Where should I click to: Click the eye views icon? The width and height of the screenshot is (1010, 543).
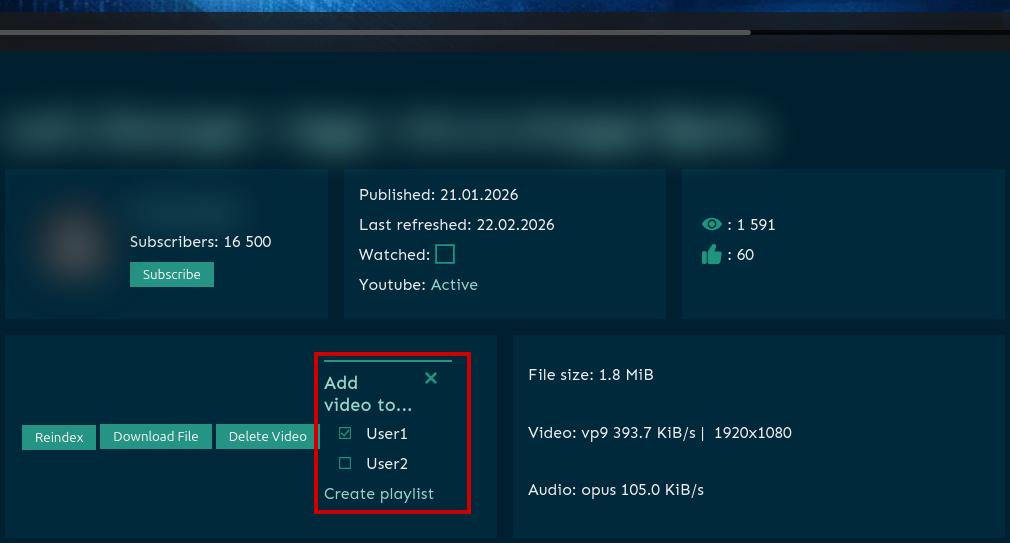click(711, 225)
